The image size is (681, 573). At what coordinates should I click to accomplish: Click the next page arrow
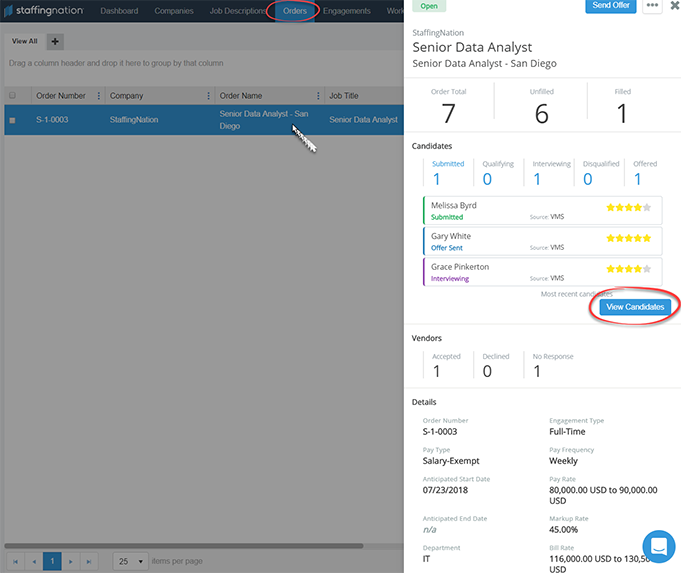click(71, 562)
